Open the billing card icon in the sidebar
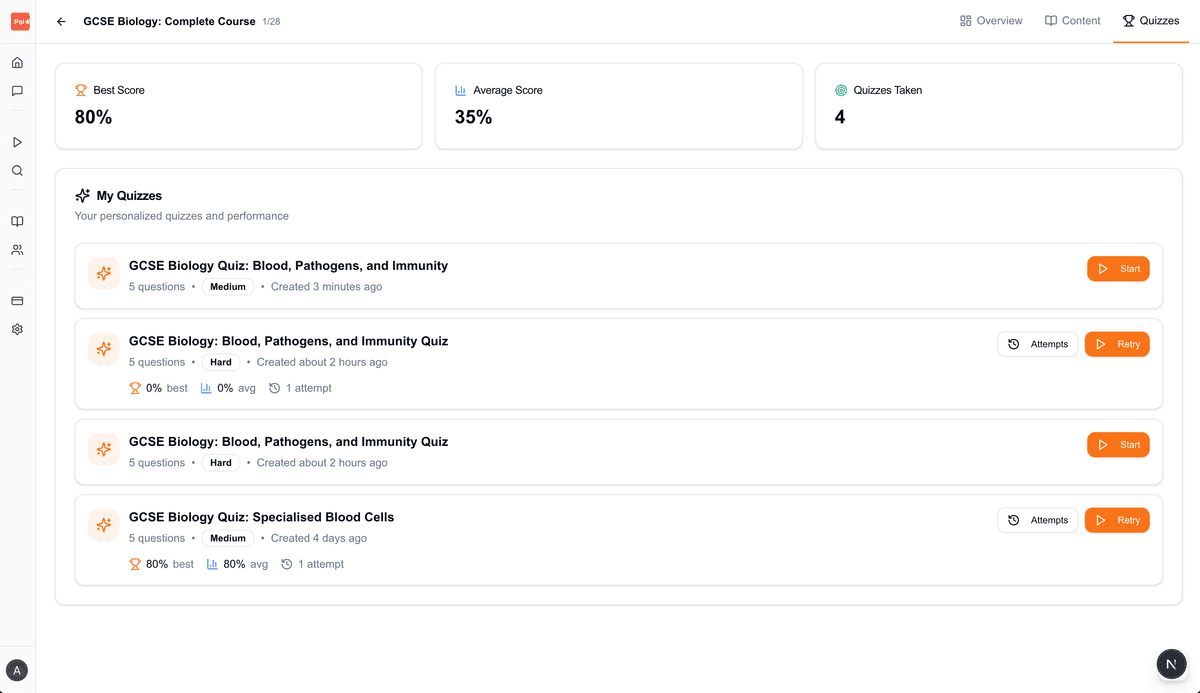This screenshot has height=693, width=1200. point(16,301)
